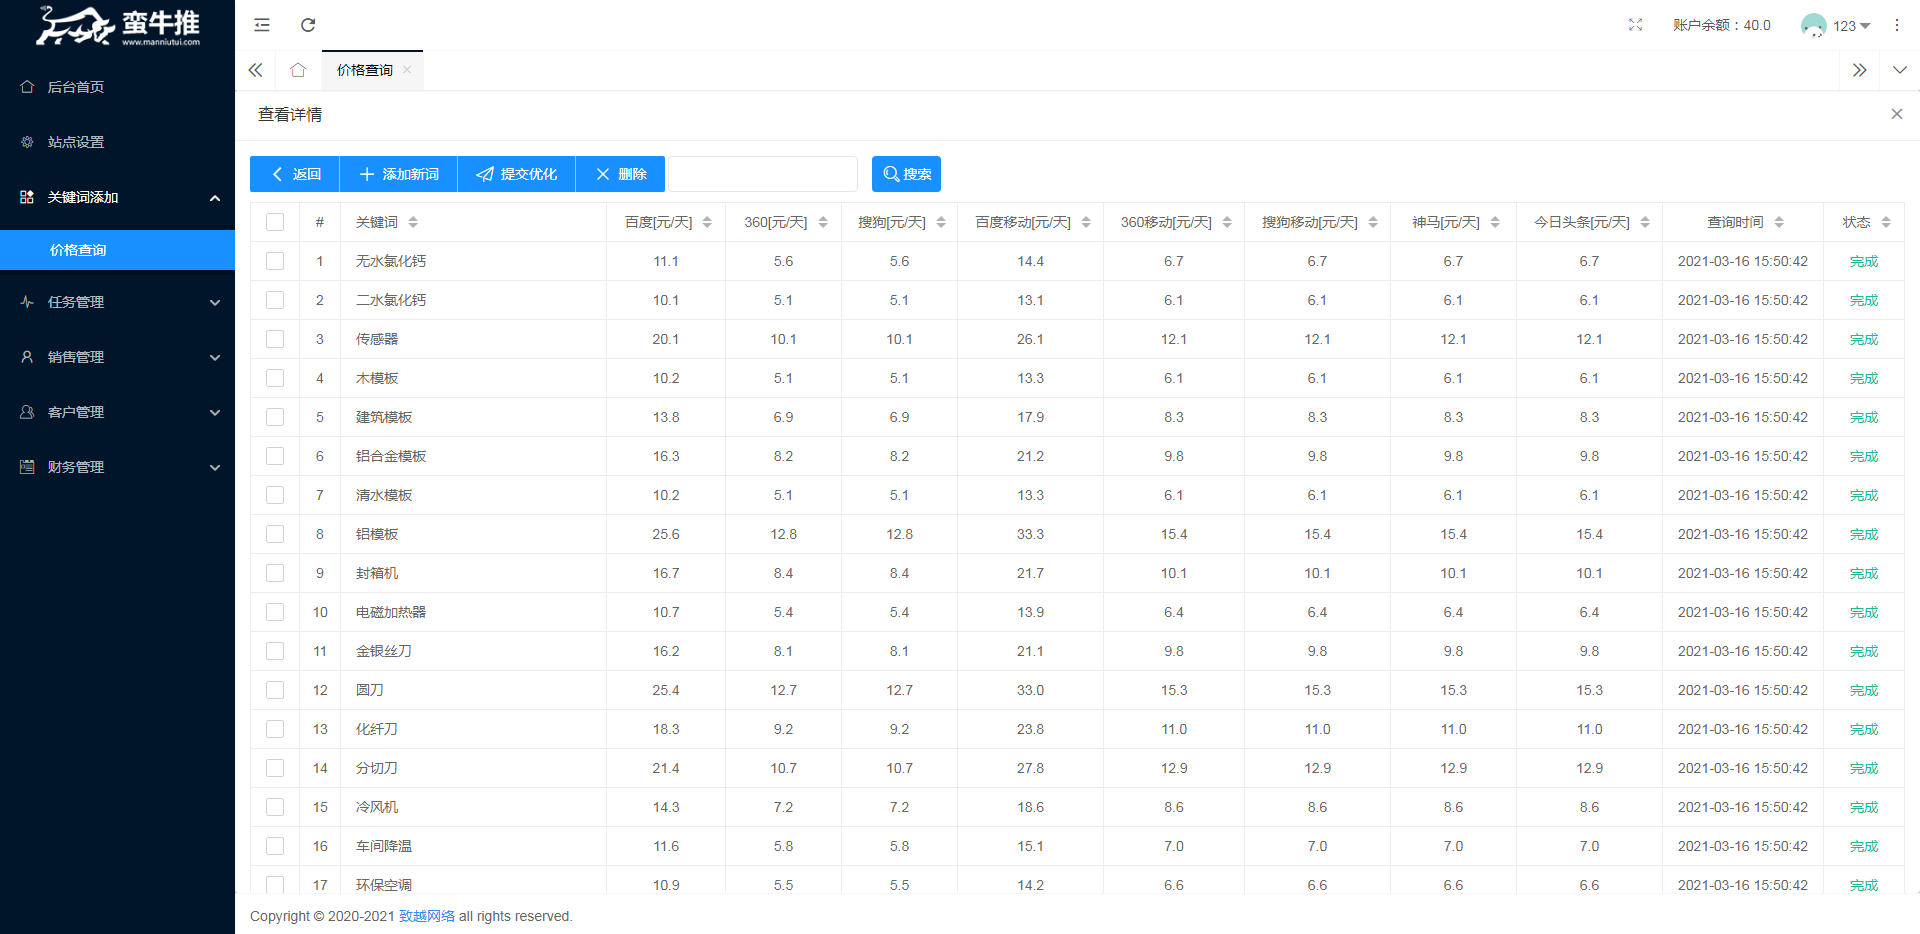The image size is (1920, 934).
Task: Open the vertical three-dot more menu
Action: click(1896, 25)
